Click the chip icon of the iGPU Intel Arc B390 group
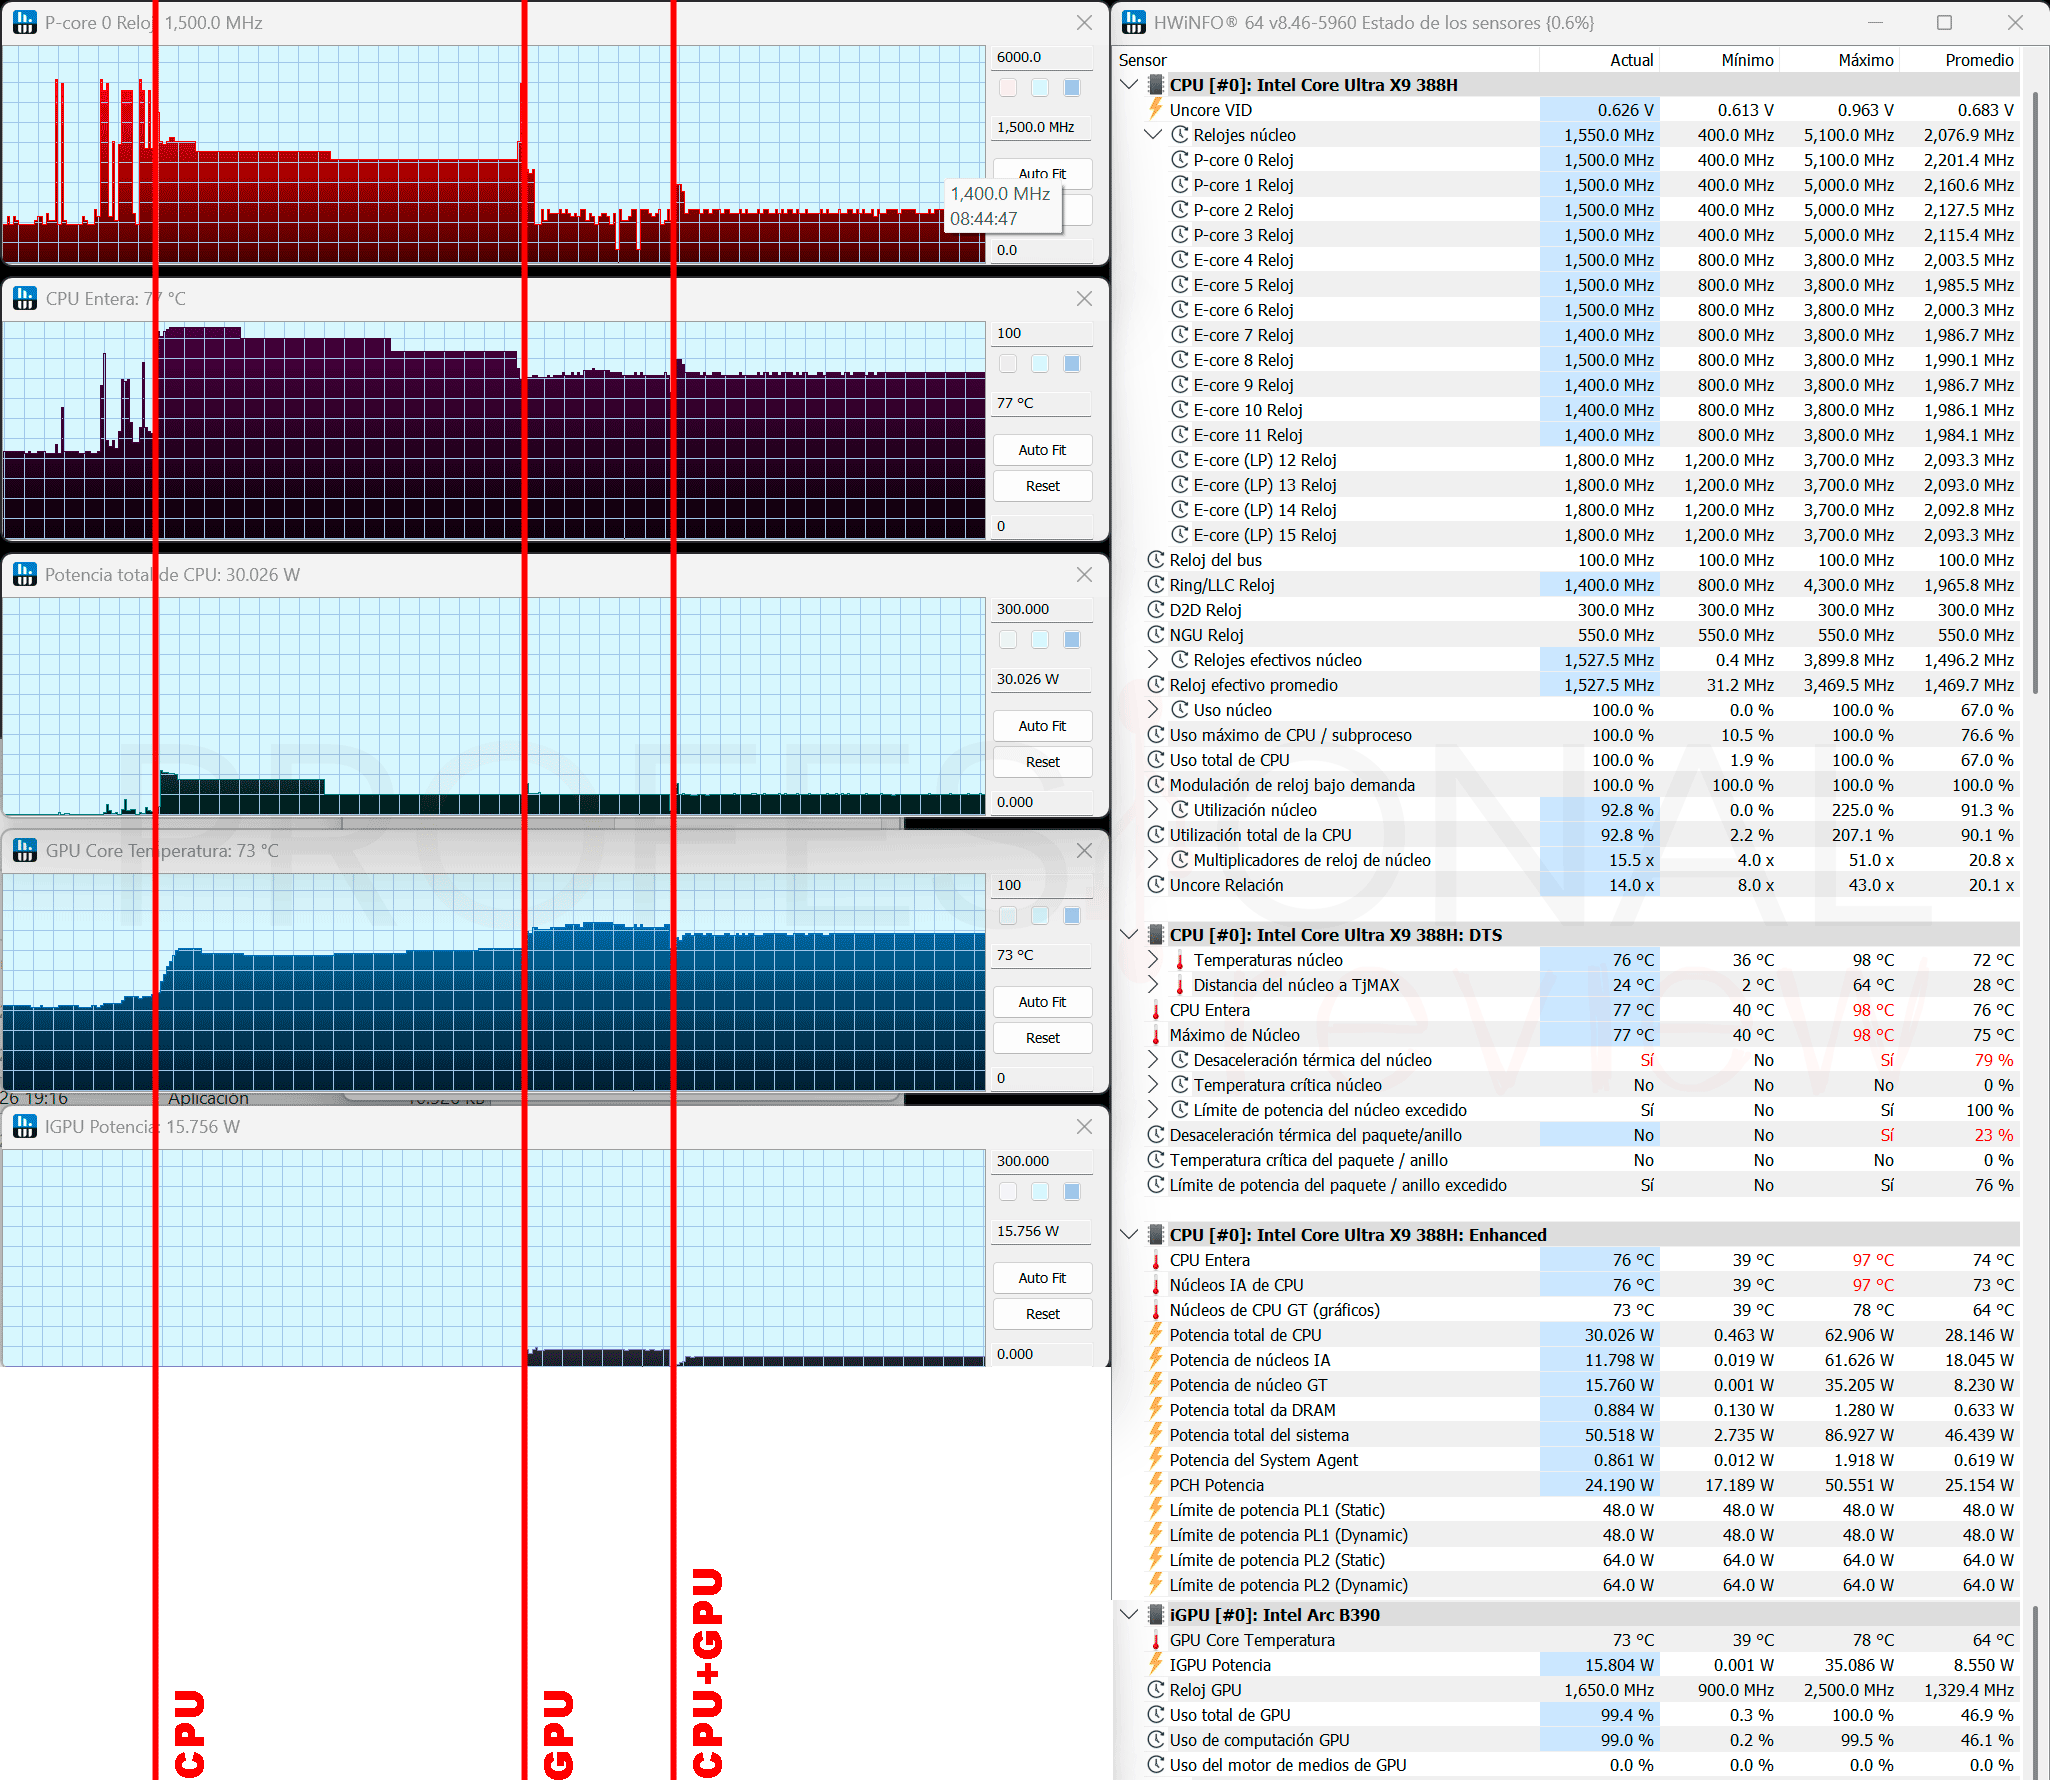 pos(1156,1615)
